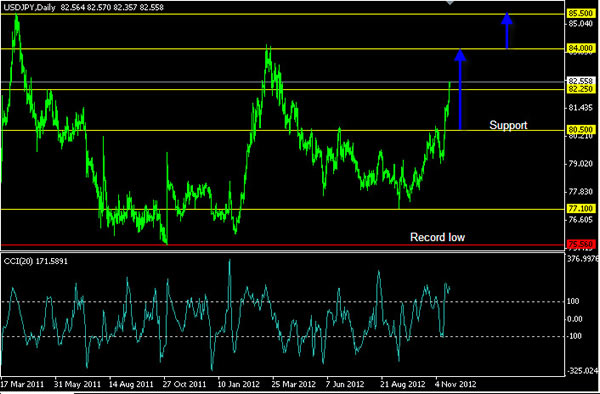Image resolution: width=600 pixels, height=394 pixels.
Task: Click the 4 Nov 2012 date label
Action: coord(455,384)
